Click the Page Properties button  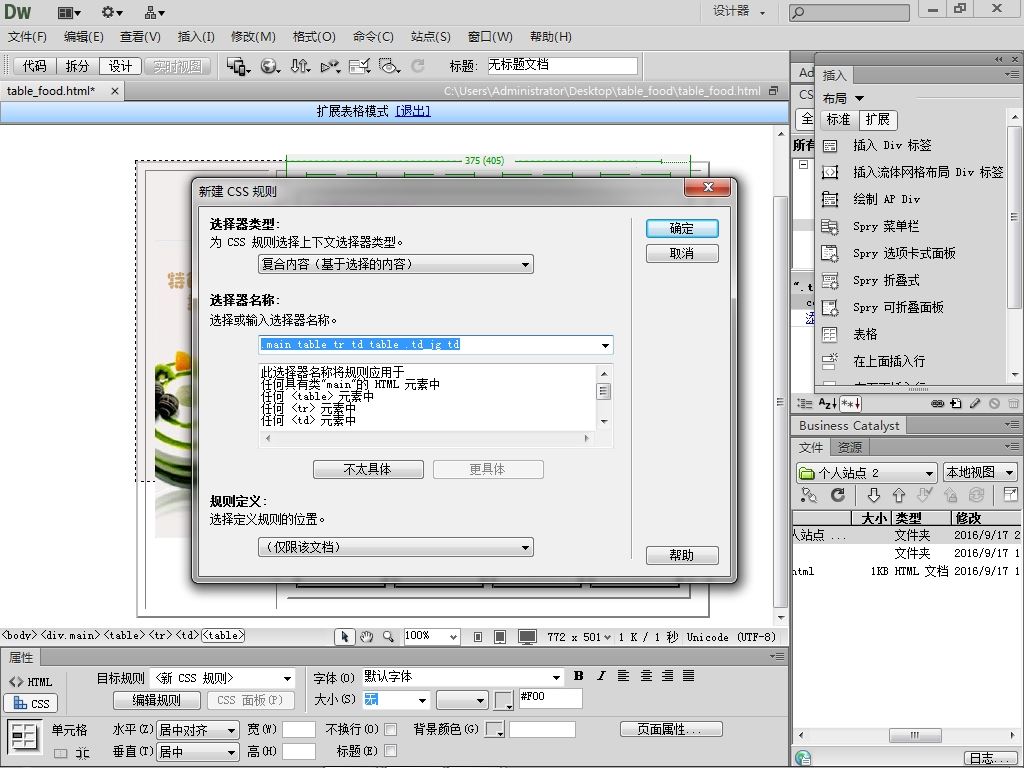(671, 729)
